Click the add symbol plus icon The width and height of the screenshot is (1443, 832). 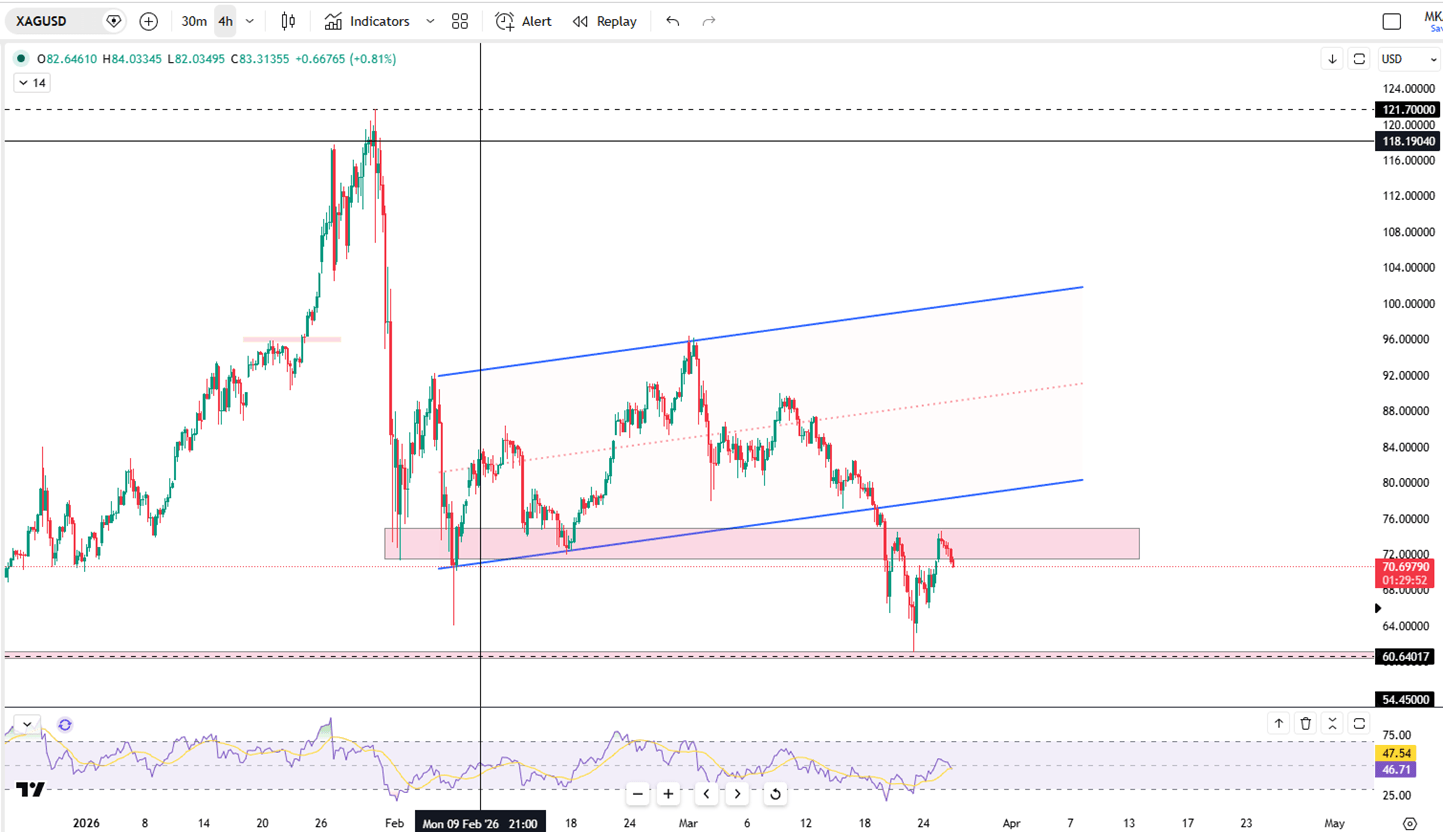tap(149, 21)
